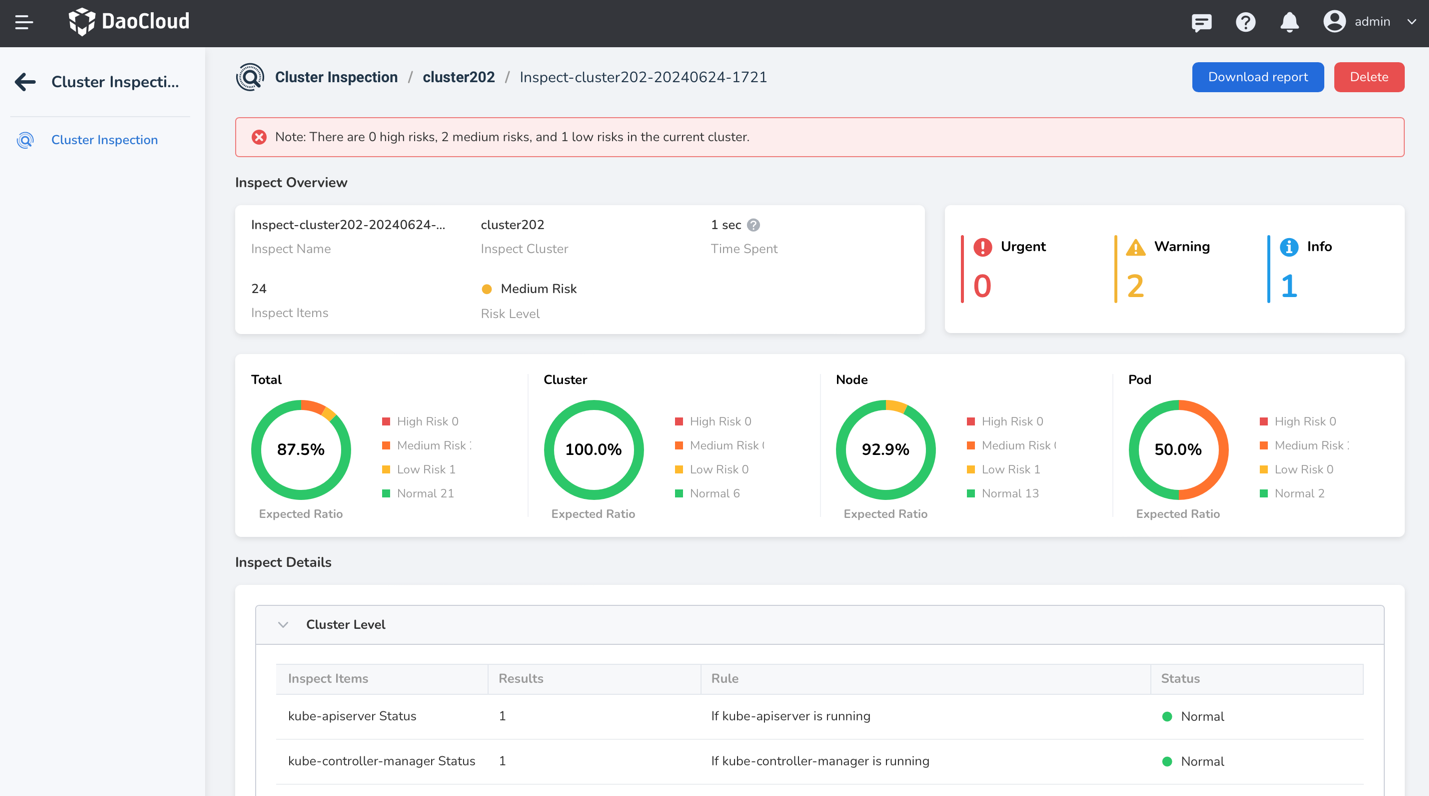Click the DaoCloud logo

129,22
